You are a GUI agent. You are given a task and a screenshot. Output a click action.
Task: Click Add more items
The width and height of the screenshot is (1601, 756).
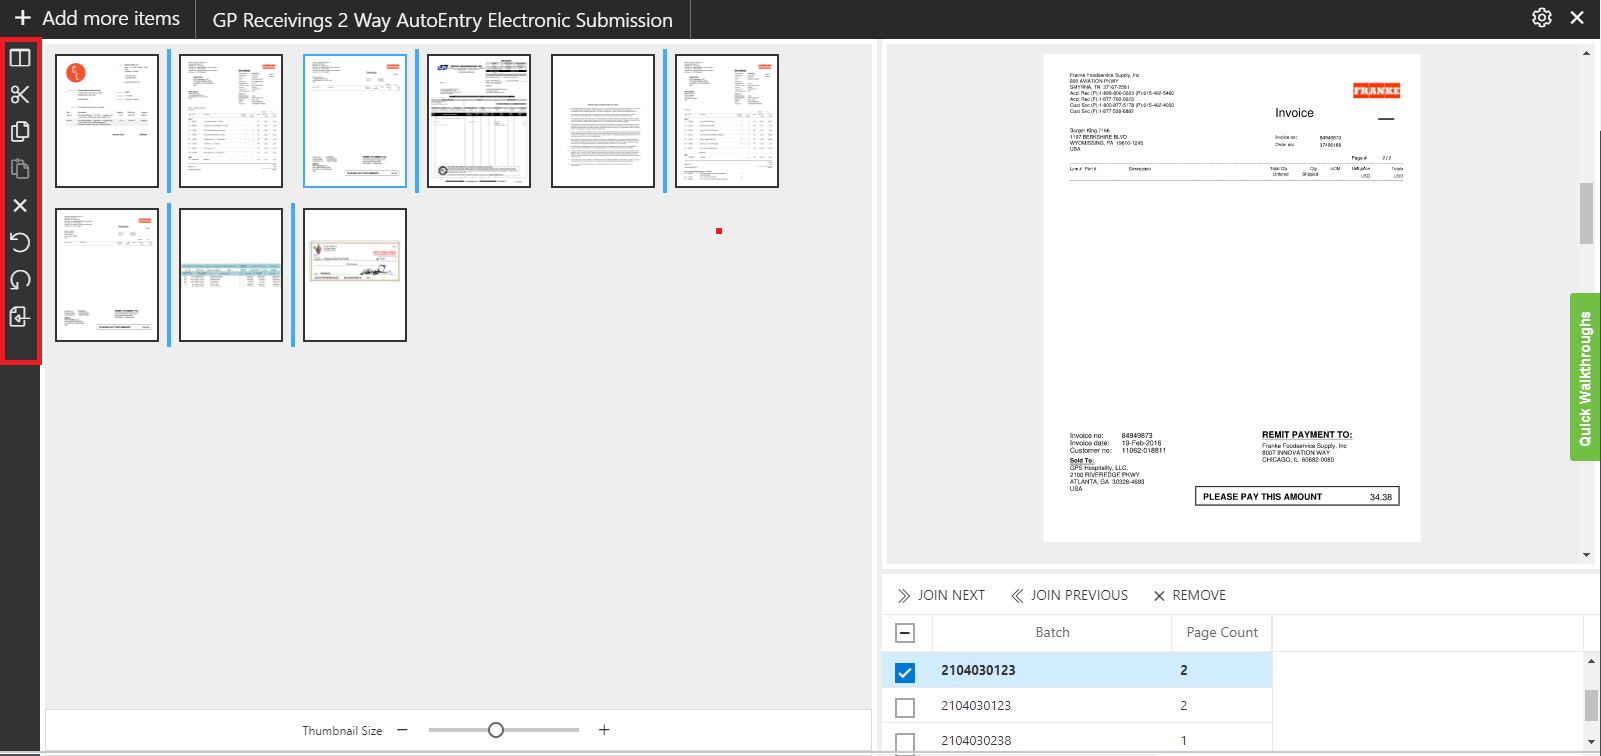97,19
